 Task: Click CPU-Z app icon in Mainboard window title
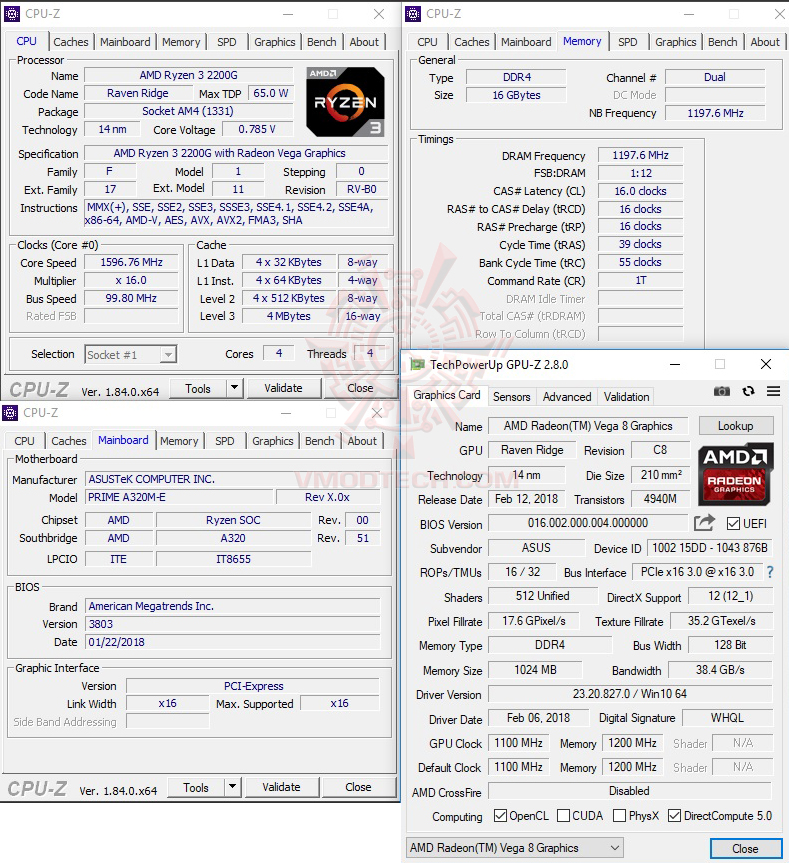point(10,413)
